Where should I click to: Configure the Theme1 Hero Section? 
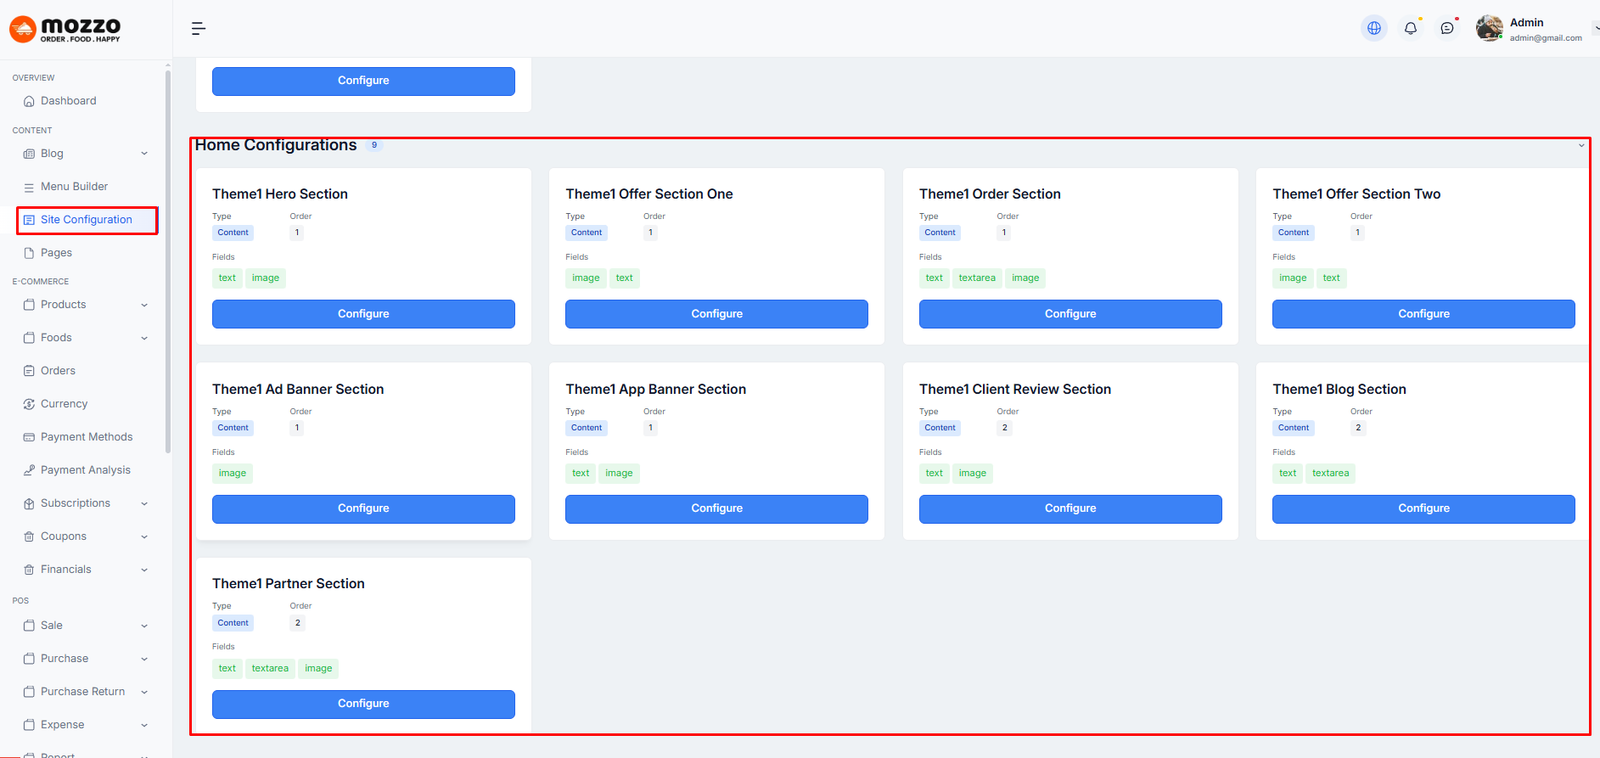[363, 314]
